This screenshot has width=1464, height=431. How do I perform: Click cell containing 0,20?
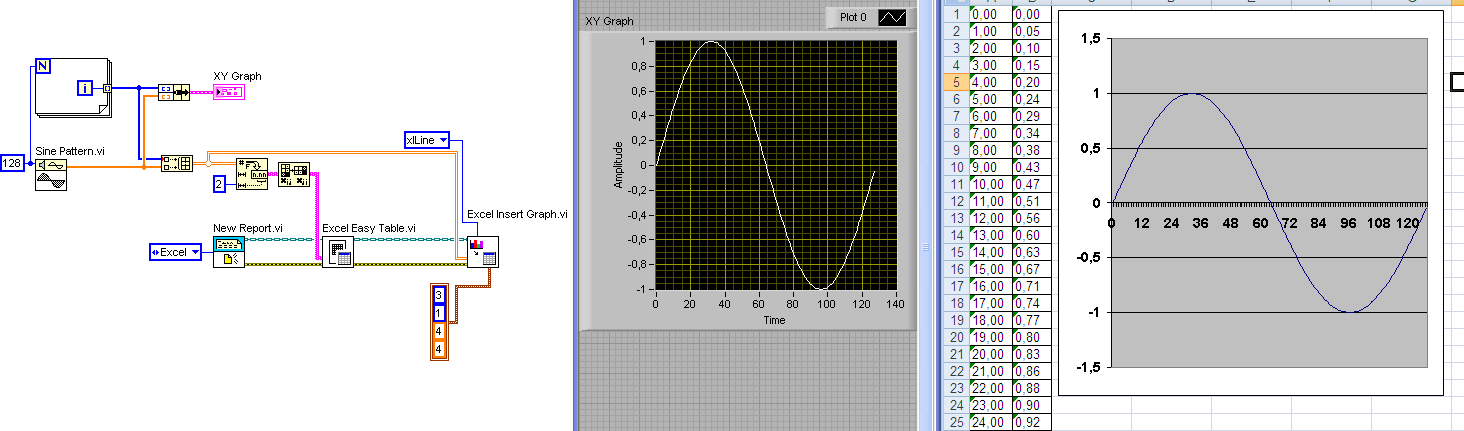click(x=1031, y=82)
